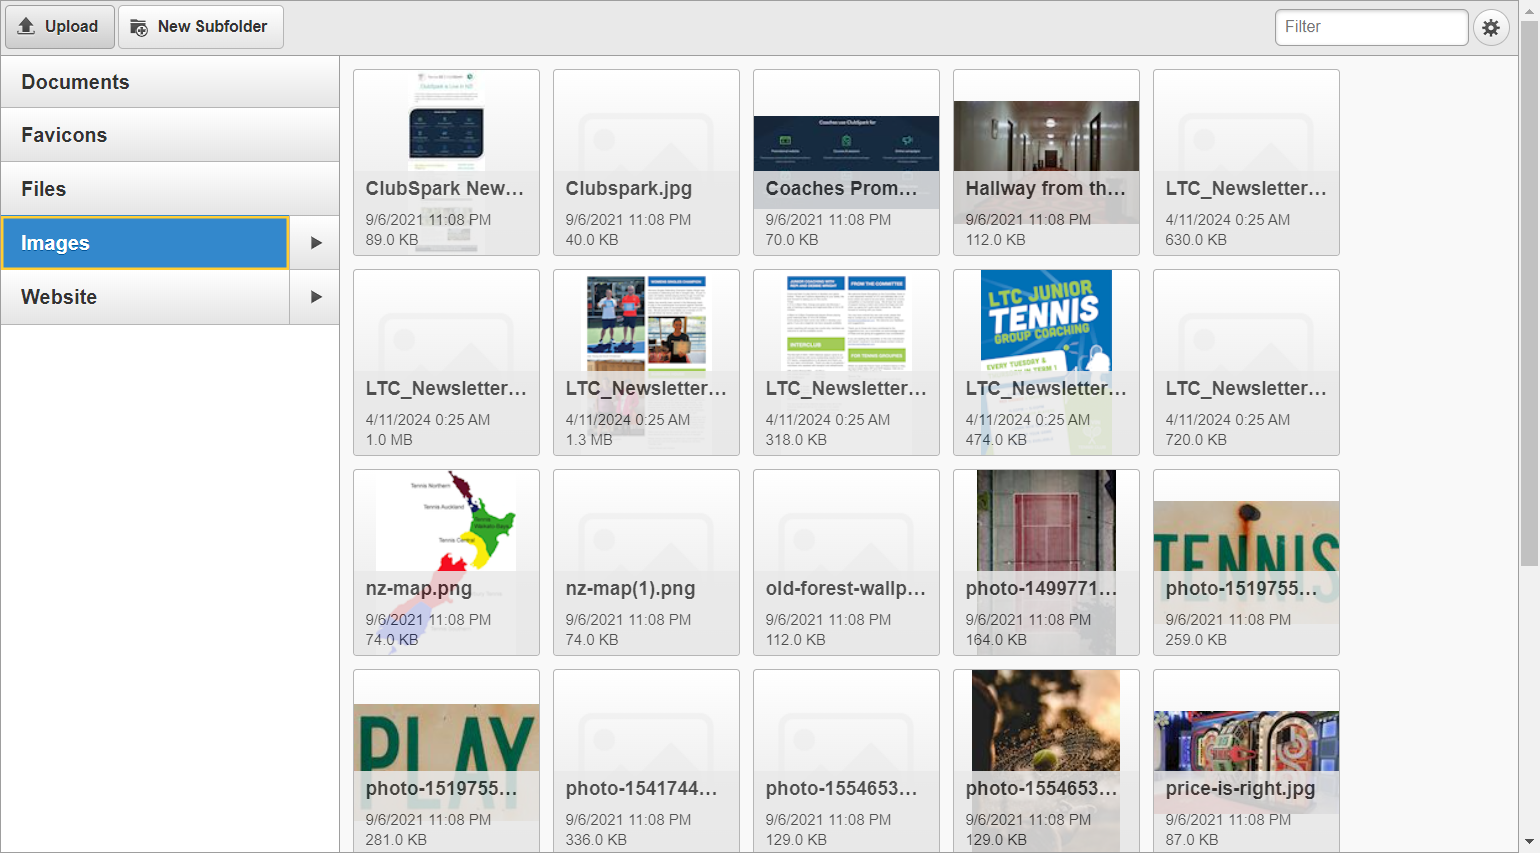Open the settings gear menu
This screenshot has height=853, width=1540.
(x=1491, y=27)
